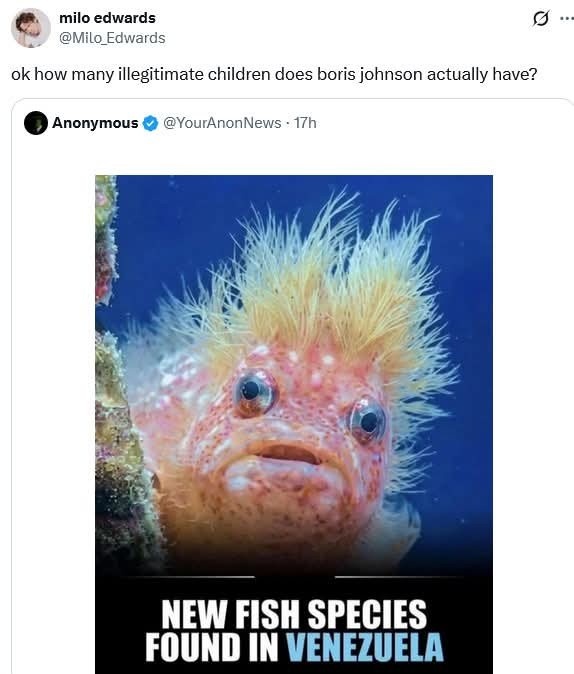Image resolution: width=574 pixels, height=674 pixels.
Task: Click the fish's right eye in the photo
Action: [x=367, y=420]
